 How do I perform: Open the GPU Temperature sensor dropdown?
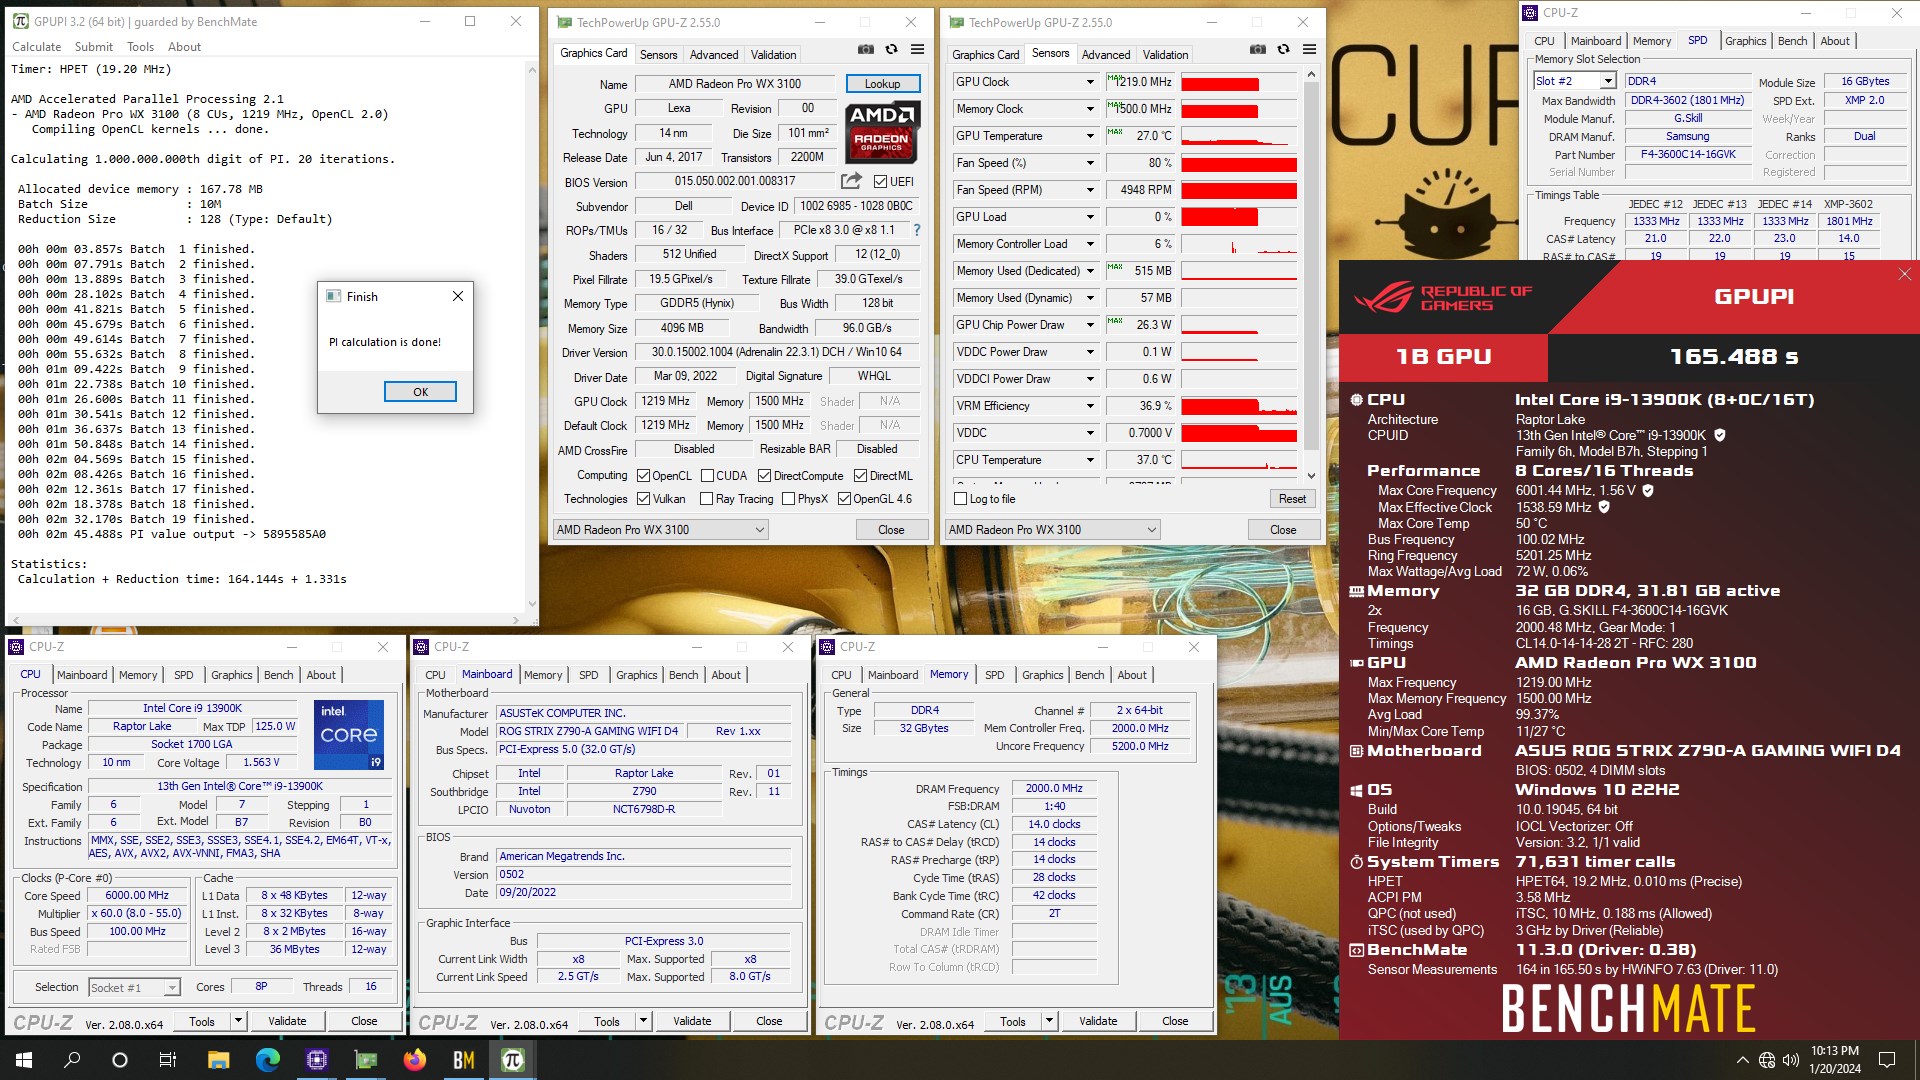click(x=1090, y=136)
